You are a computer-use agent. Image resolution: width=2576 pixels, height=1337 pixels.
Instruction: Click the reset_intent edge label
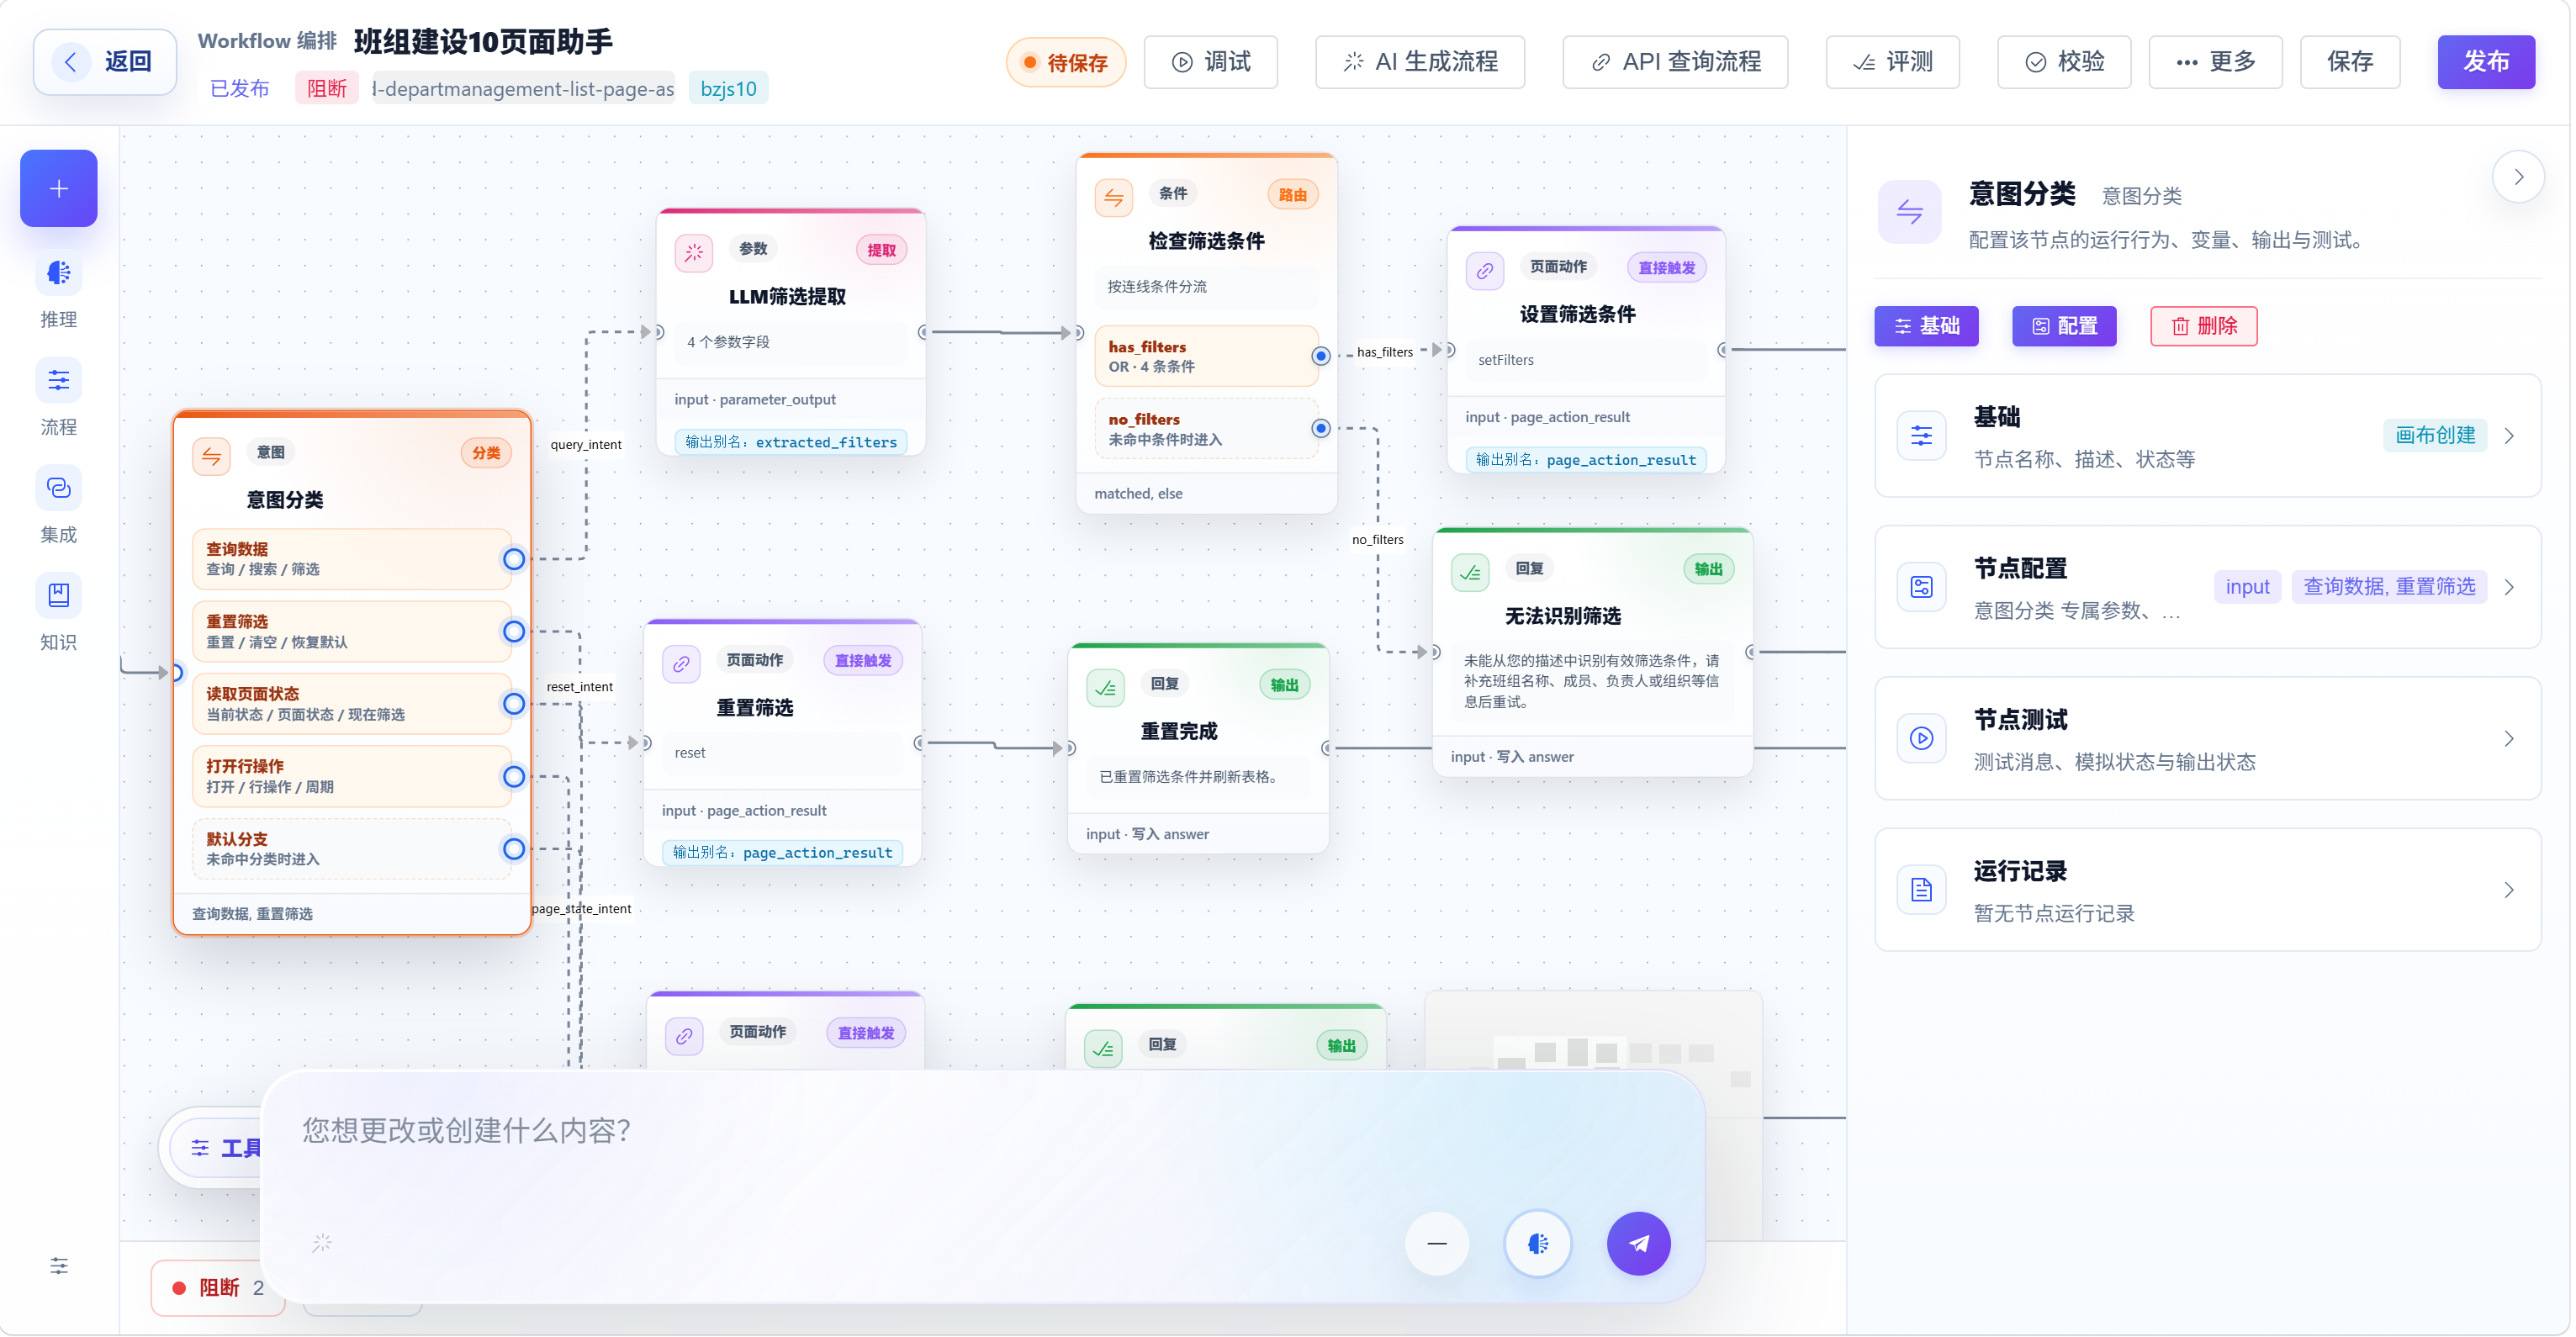[580, 687]
